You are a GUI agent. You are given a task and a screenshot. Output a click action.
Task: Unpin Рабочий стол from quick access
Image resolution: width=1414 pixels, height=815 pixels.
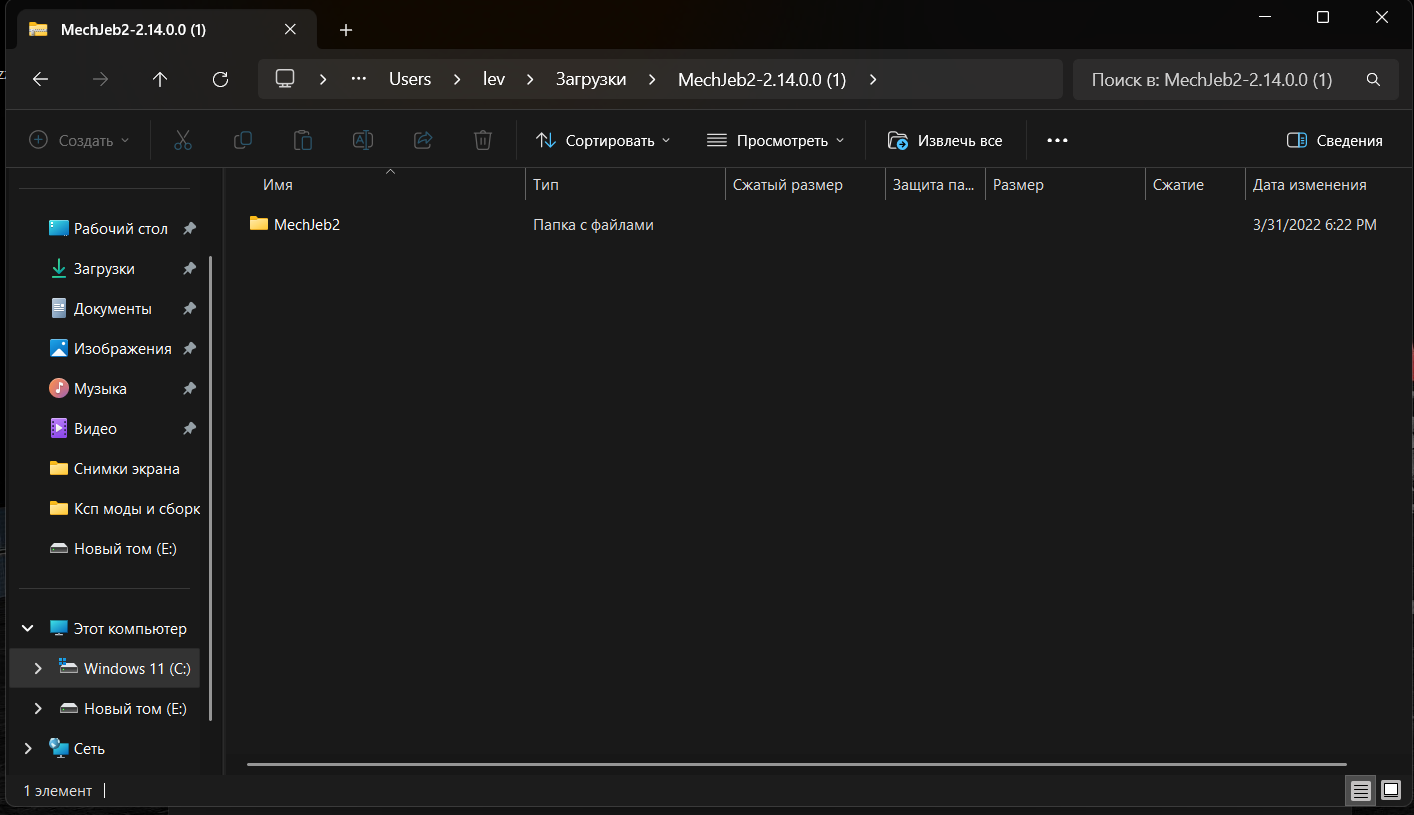pos(189,229)
